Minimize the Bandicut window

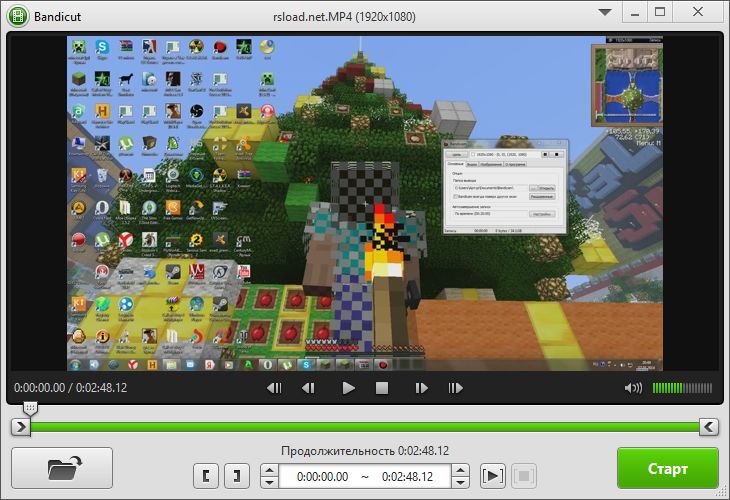coord(634,13)
